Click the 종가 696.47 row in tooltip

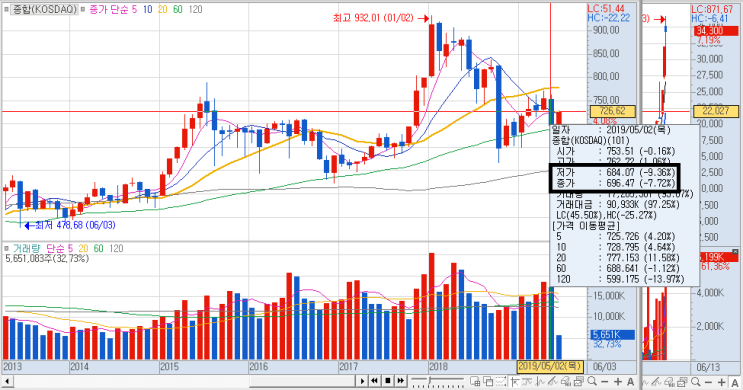click(x=615, y=183)
